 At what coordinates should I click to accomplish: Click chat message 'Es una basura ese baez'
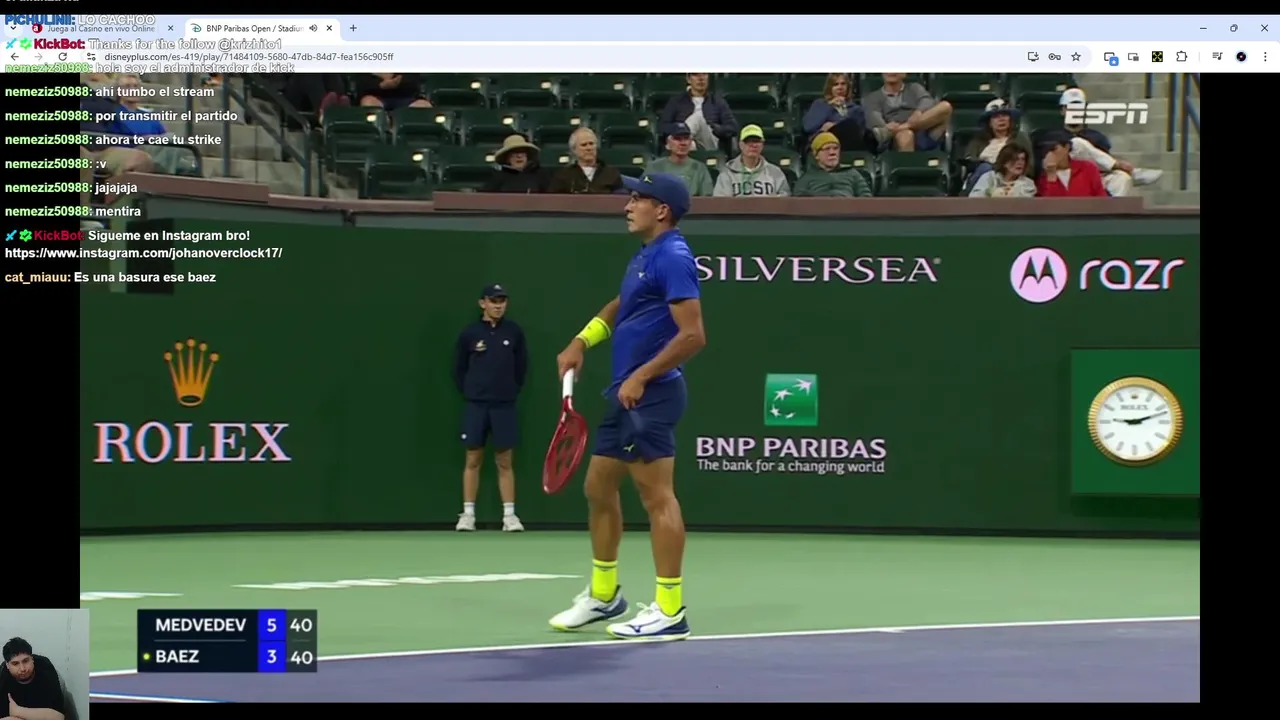pyautogui.click(x=145, y=277)
